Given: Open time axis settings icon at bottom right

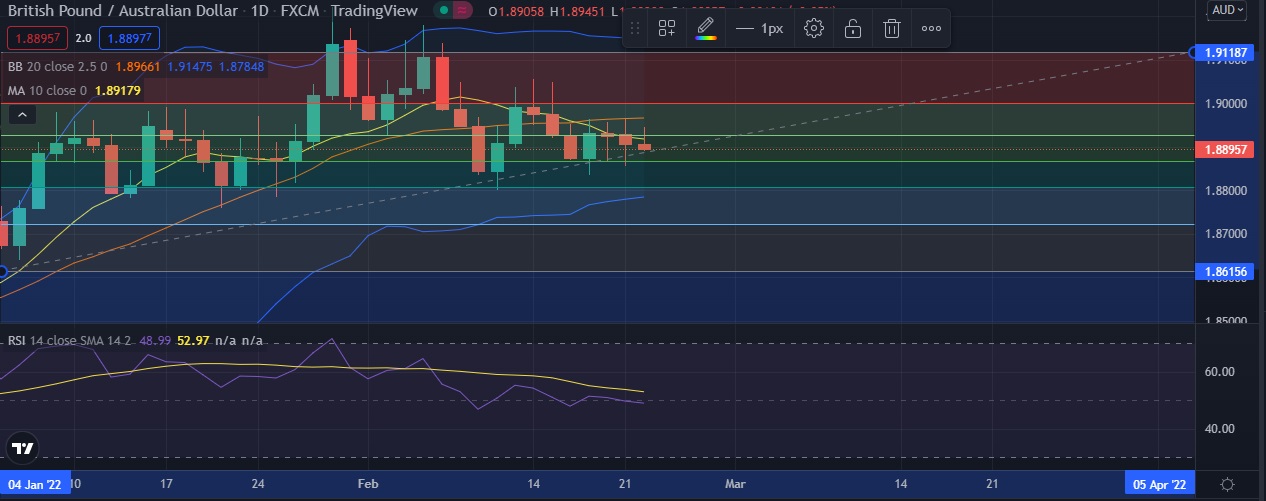Looking at the screenshot, I should pyautogui.click(x=1227, y=483).
